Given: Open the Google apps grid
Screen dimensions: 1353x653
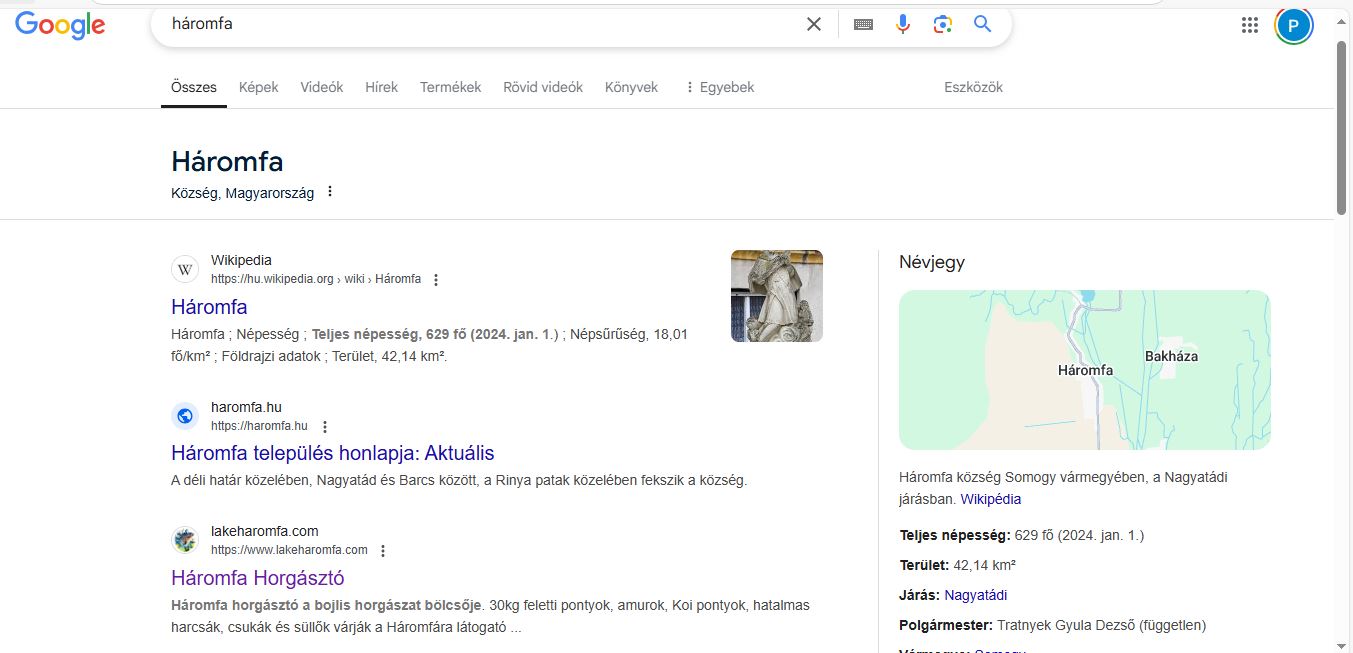Looking at the screenshot, I should [x=1249, y=25].
